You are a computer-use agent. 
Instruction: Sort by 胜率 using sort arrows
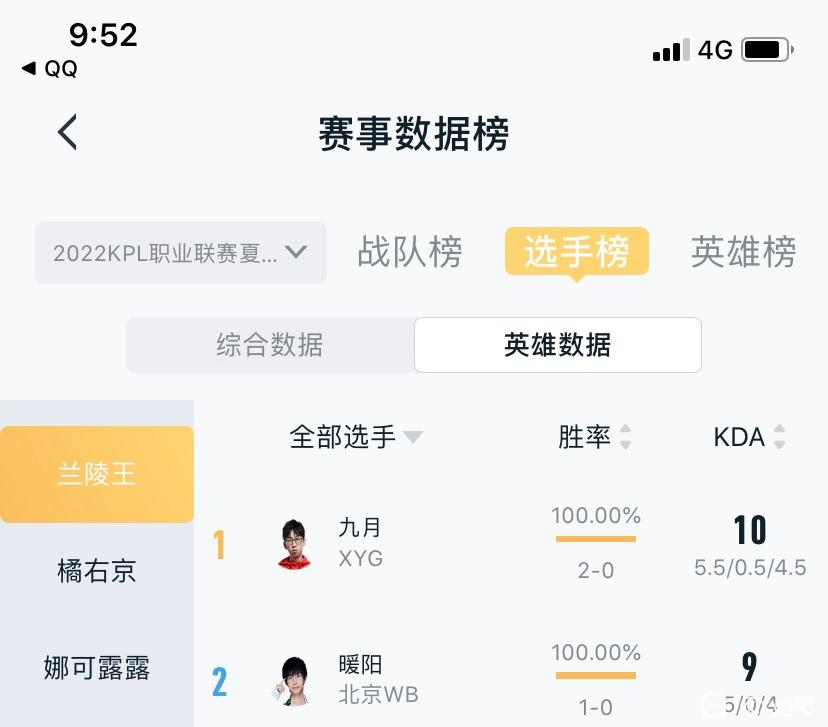[625, 437]
